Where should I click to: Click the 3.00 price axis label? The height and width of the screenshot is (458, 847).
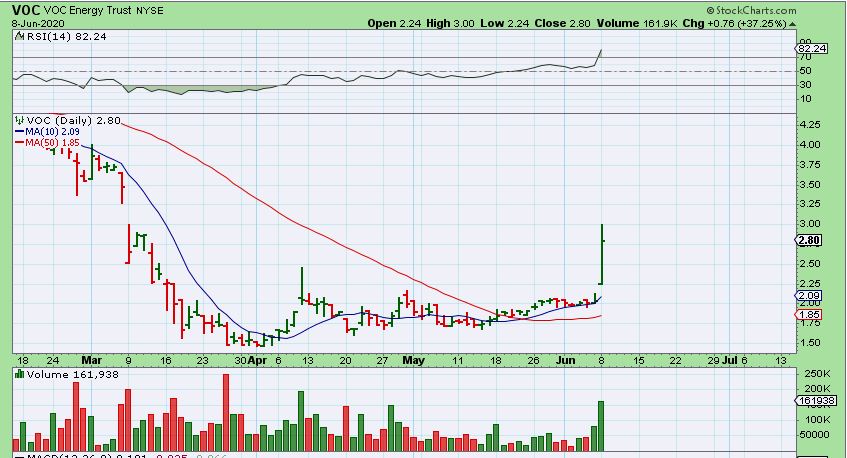[x=810, y=224]
